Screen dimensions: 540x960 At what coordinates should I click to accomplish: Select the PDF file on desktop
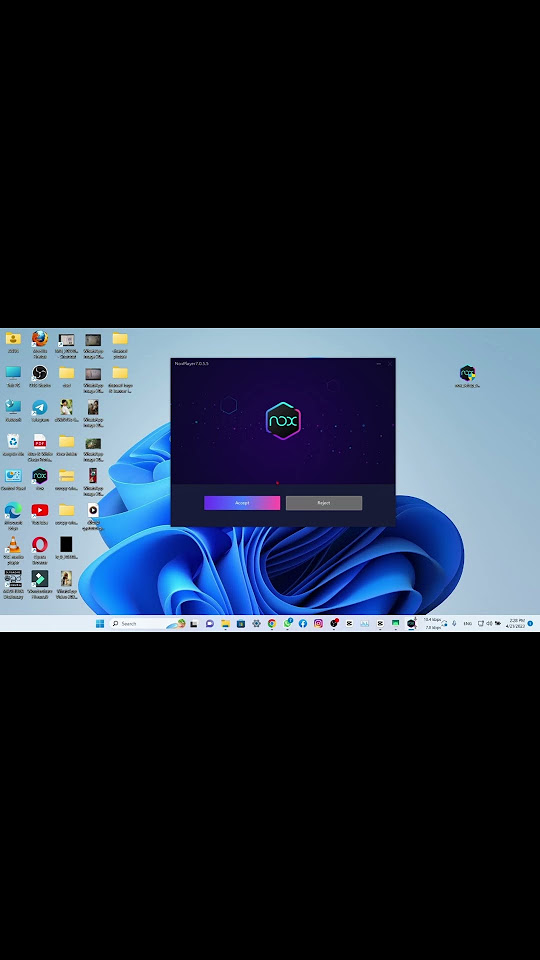40,446
